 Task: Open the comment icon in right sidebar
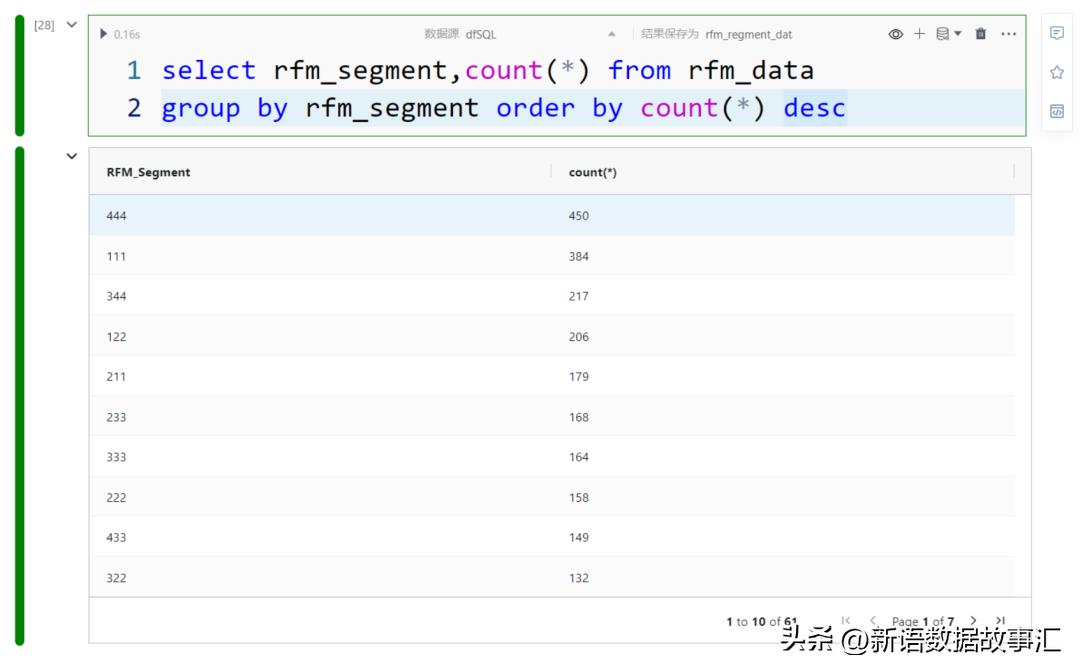[x=1057, y=34]
